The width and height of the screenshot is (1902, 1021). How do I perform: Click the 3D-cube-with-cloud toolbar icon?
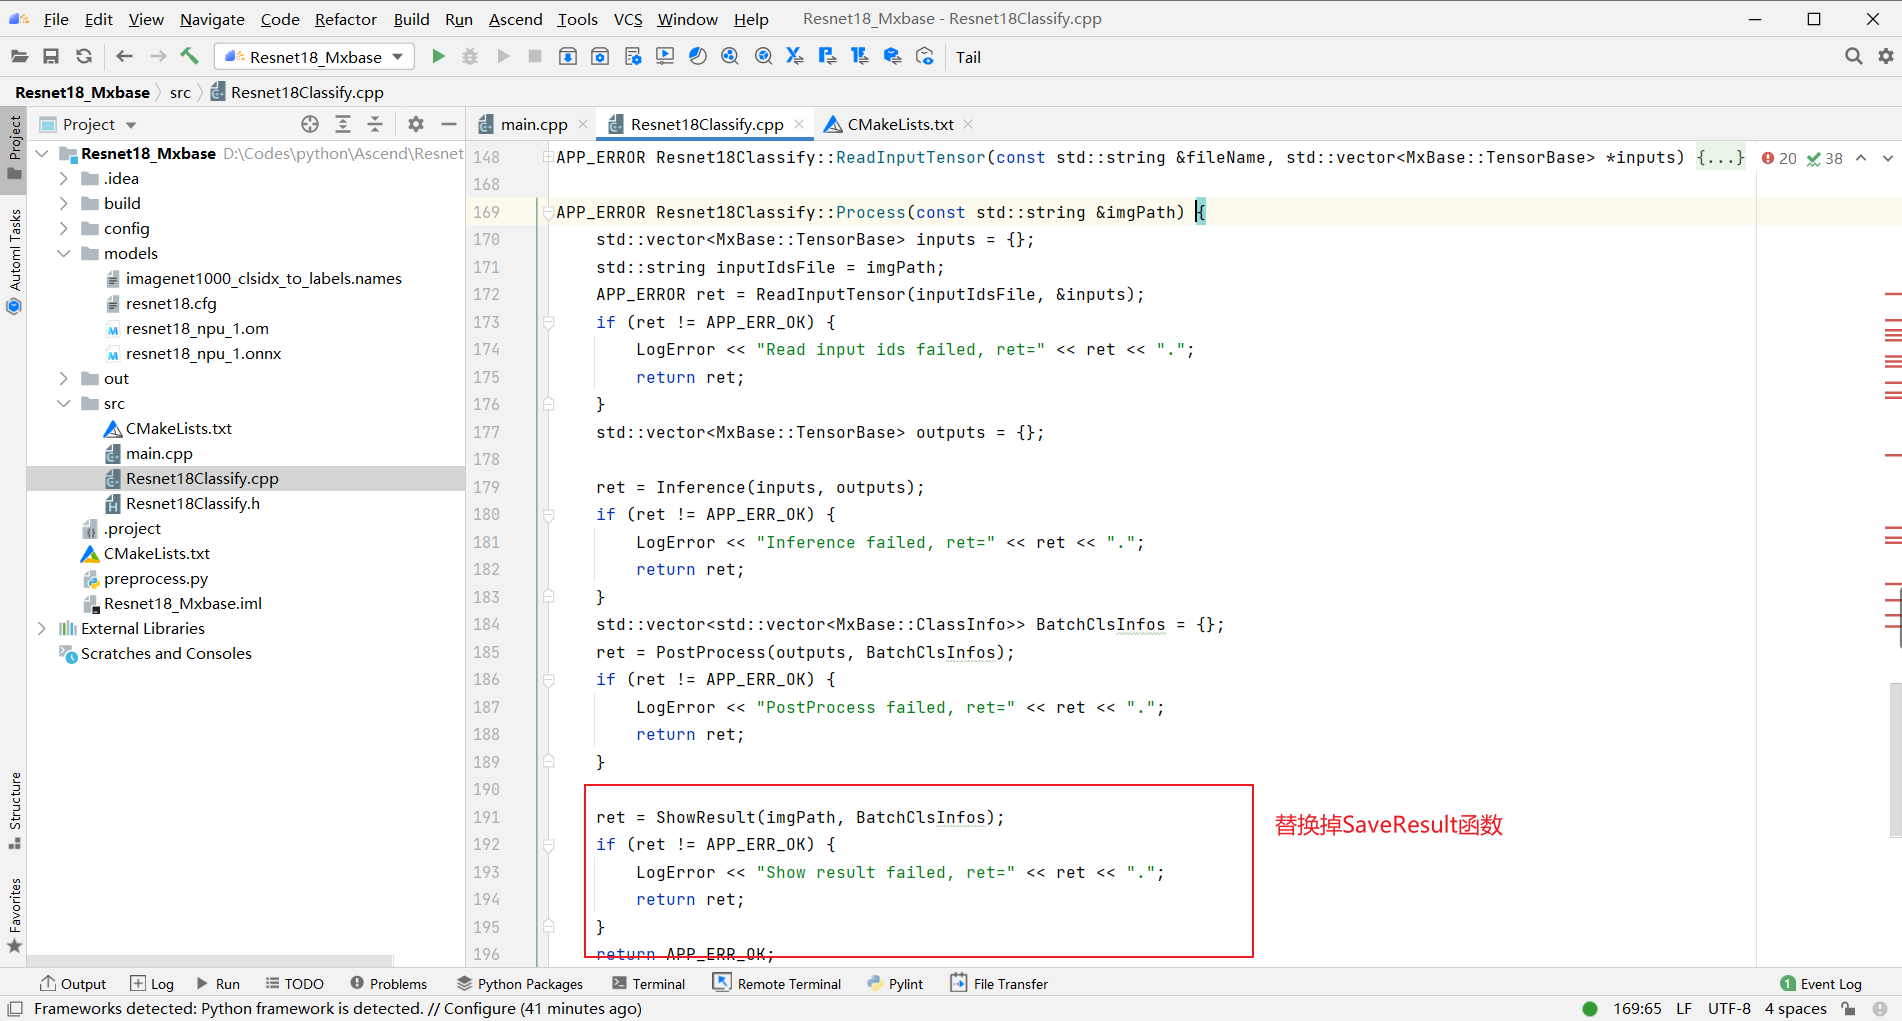click(892, 57)
